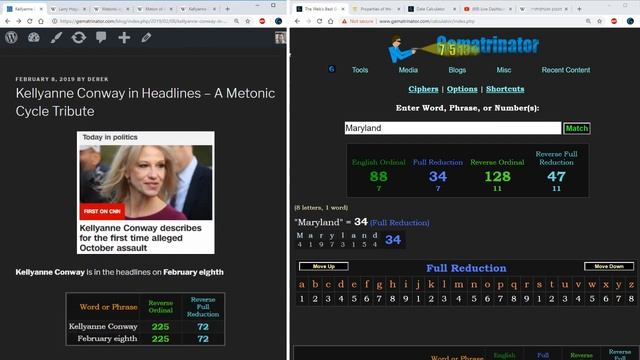Click the home icon in the right browser

pos(331,21)
